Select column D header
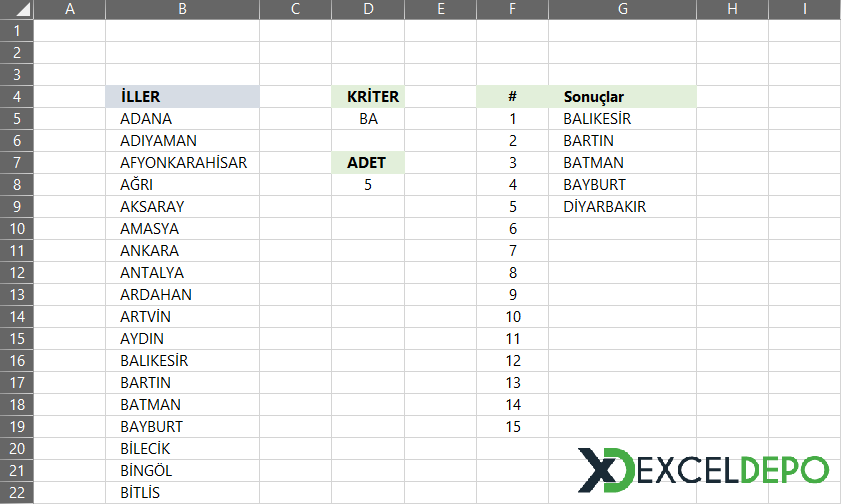 tap(368, 9)
